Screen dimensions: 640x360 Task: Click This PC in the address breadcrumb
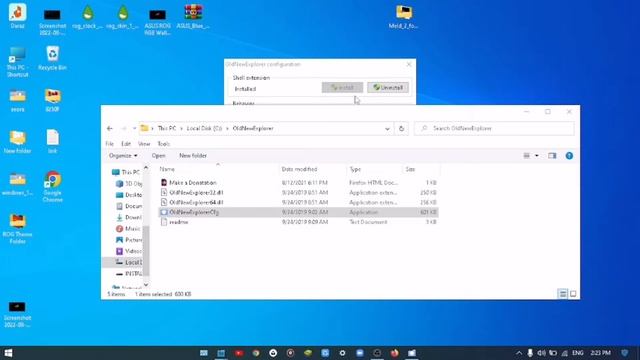click(x=167, y=128)
